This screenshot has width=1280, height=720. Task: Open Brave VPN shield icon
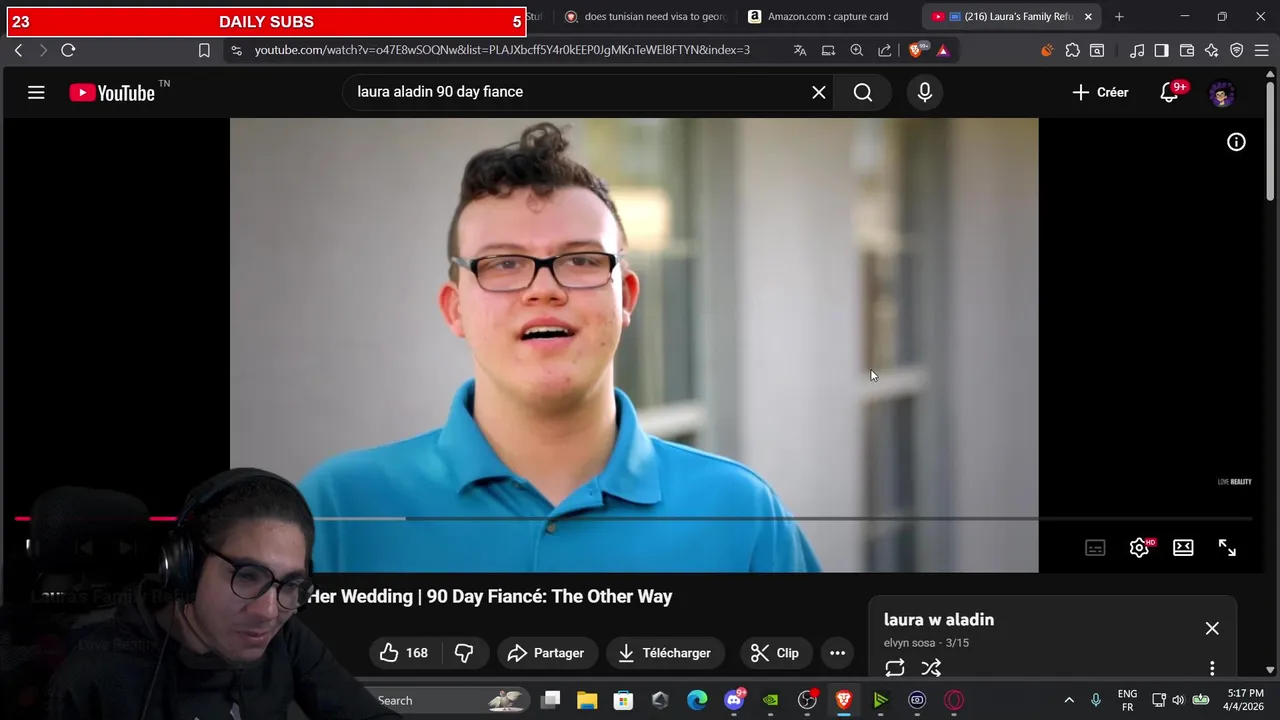(1237, 50)
